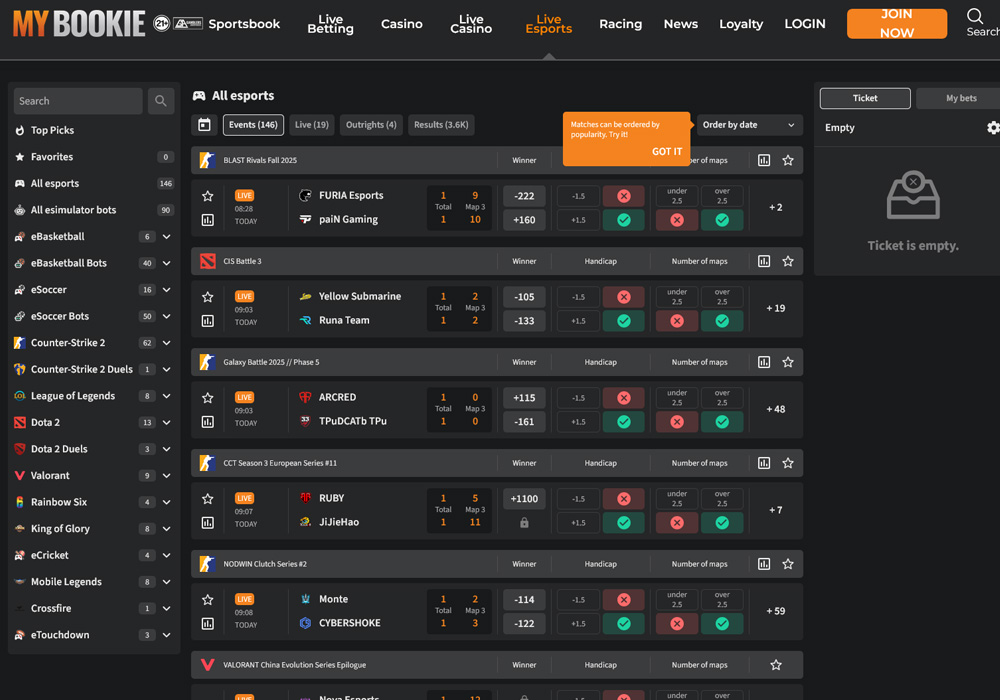Image resolution: width=1000 pixels, height=700 pixels.
Task: Expand the League of Legends category
Action: [167, 395]
